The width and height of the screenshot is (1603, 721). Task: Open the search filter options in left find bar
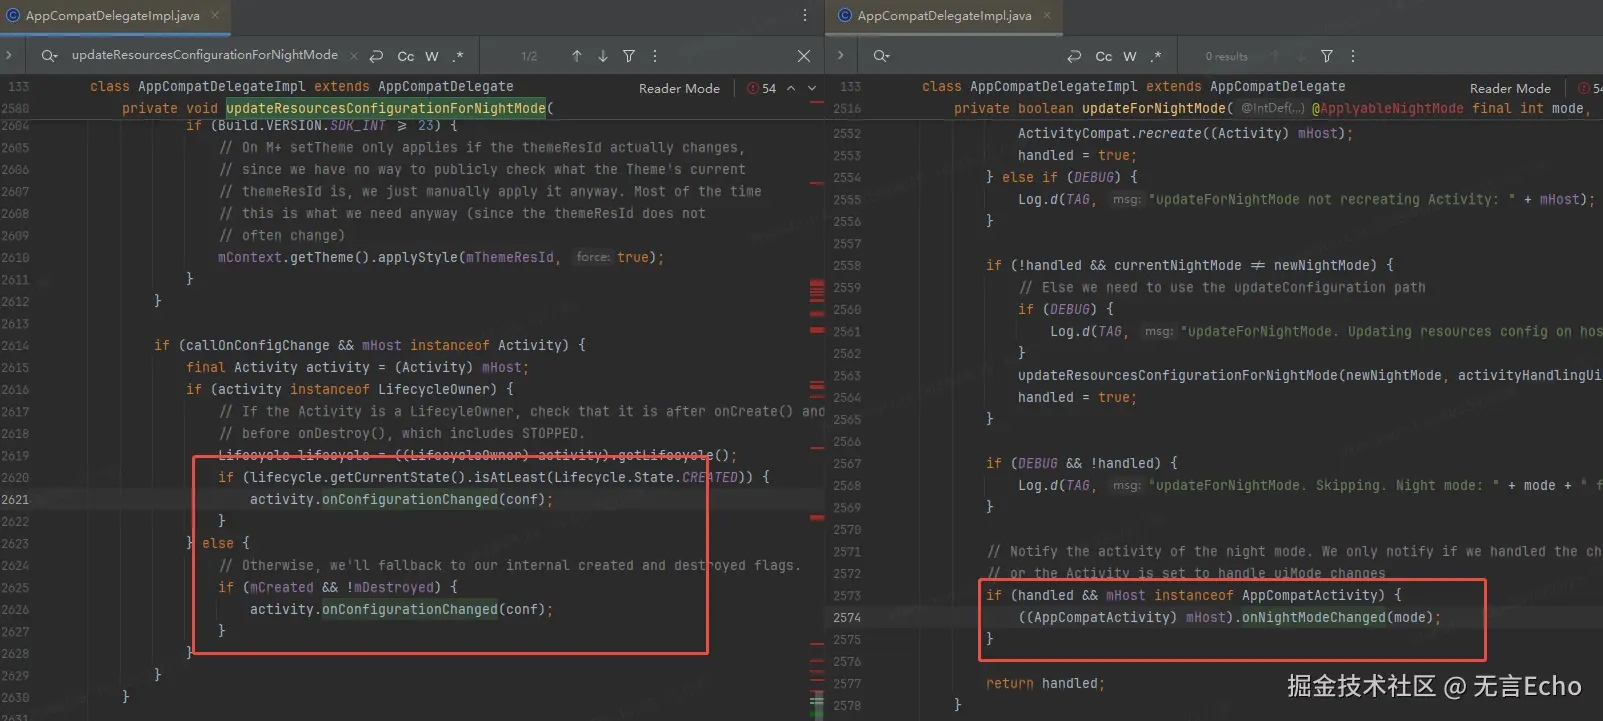pyautogui.click(x=629, y=56)
